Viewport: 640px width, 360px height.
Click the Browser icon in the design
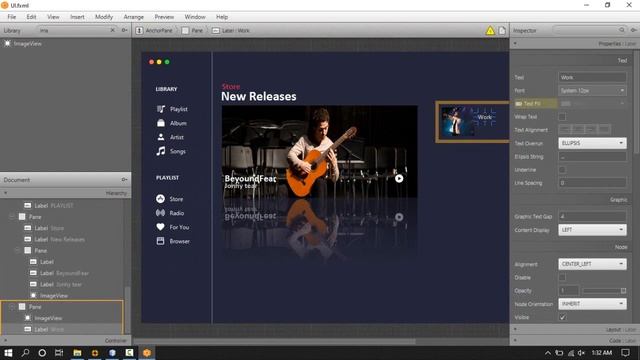(160, 241)
